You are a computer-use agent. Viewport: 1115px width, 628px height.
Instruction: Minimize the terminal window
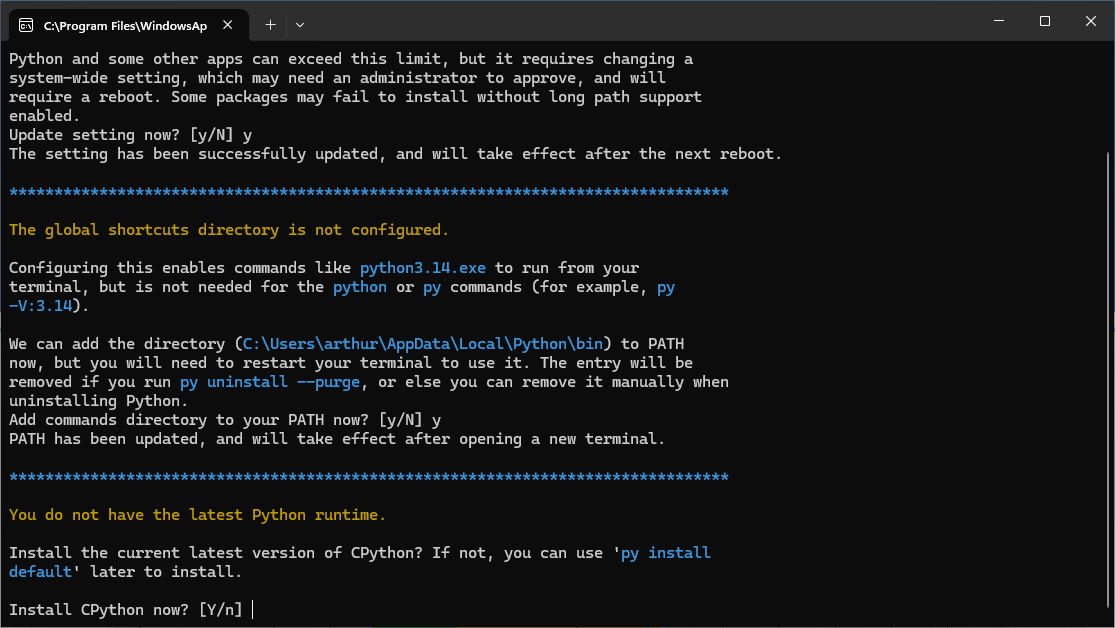[x=999, y=21]
